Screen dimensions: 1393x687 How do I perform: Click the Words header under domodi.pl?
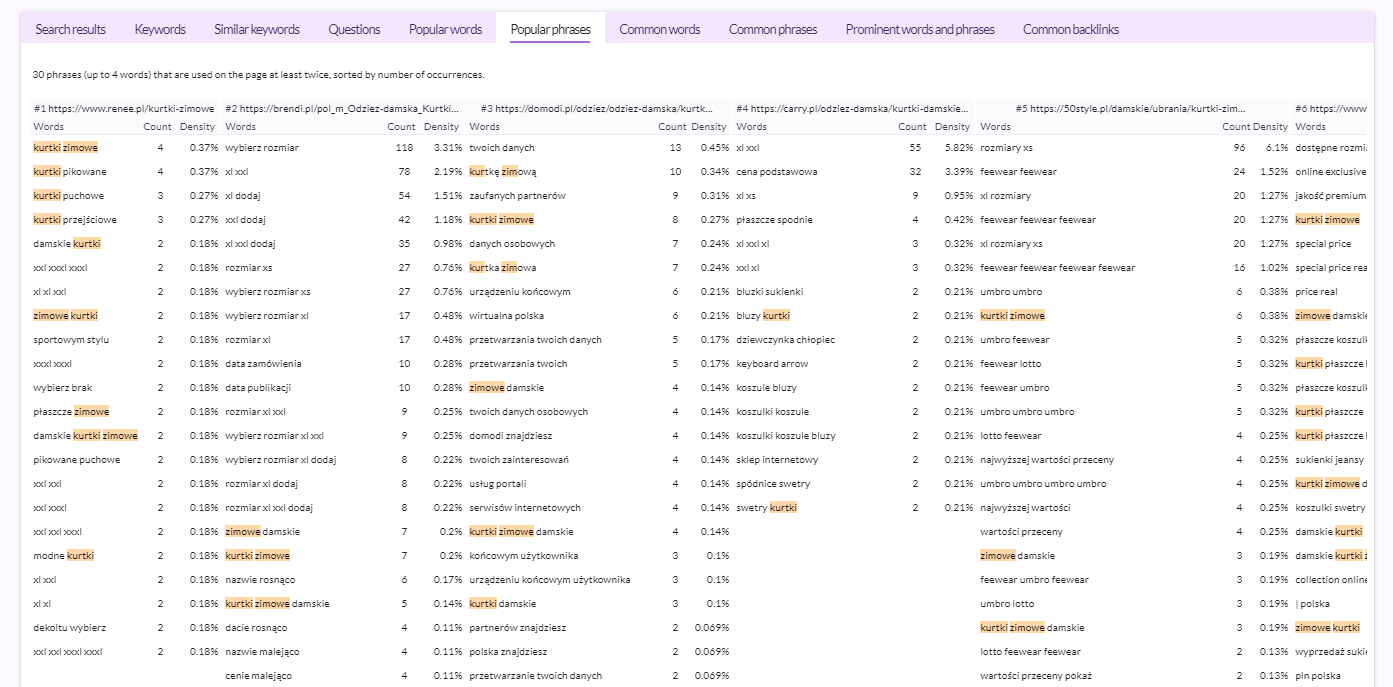point(485,127)
